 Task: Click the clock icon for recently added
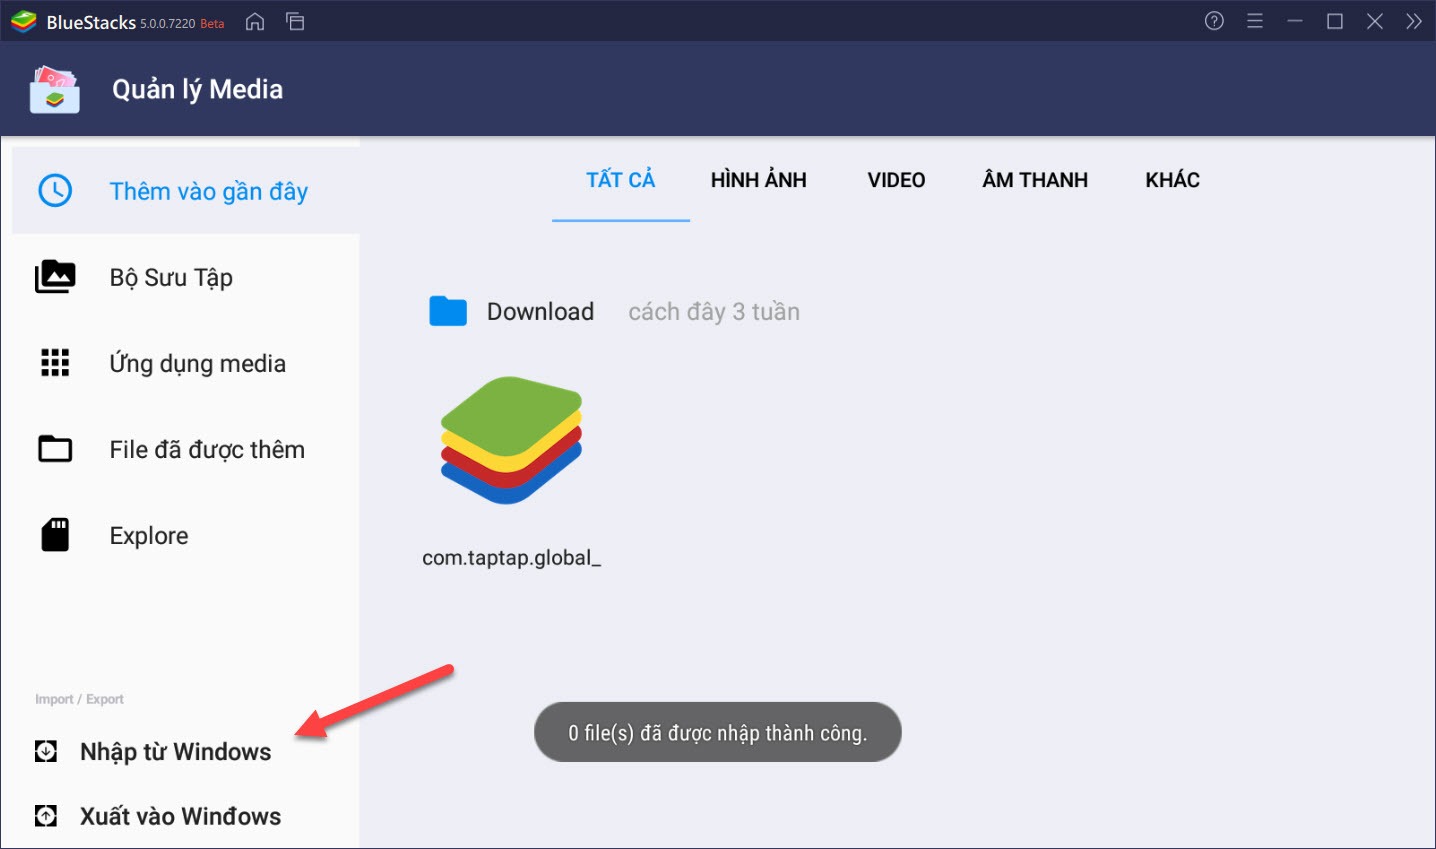point(55,190)
